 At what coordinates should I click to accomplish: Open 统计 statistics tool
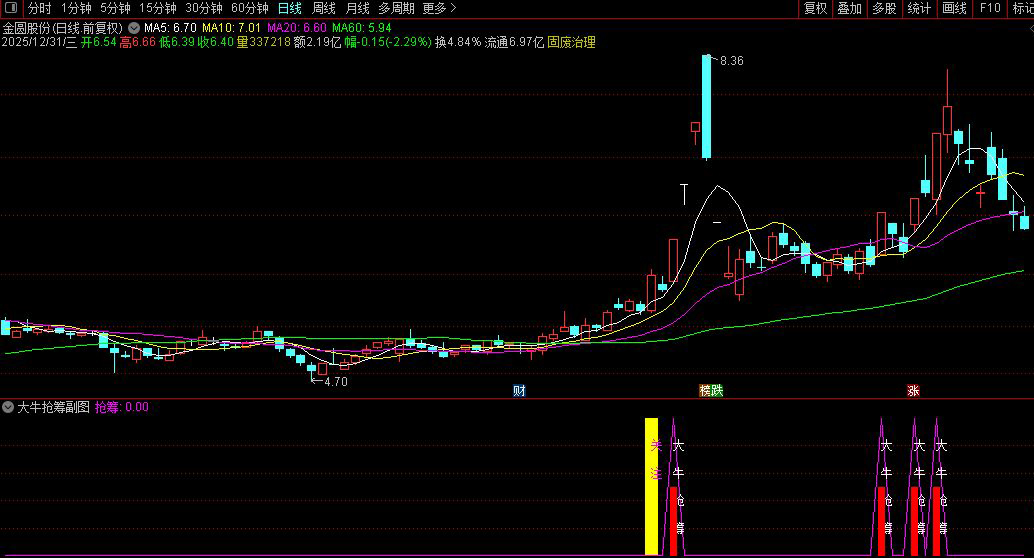(919, 9)
